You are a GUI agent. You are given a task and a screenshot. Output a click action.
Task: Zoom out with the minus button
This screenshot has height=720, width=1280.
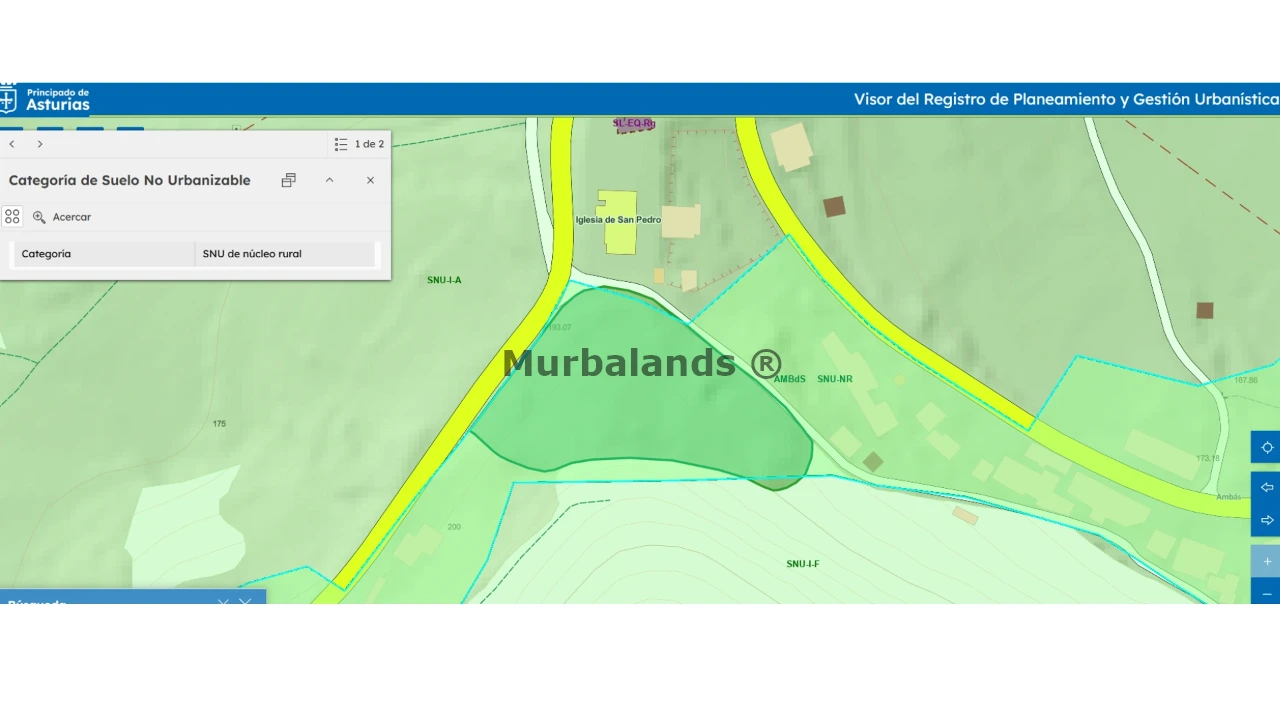coord(1266,592)
